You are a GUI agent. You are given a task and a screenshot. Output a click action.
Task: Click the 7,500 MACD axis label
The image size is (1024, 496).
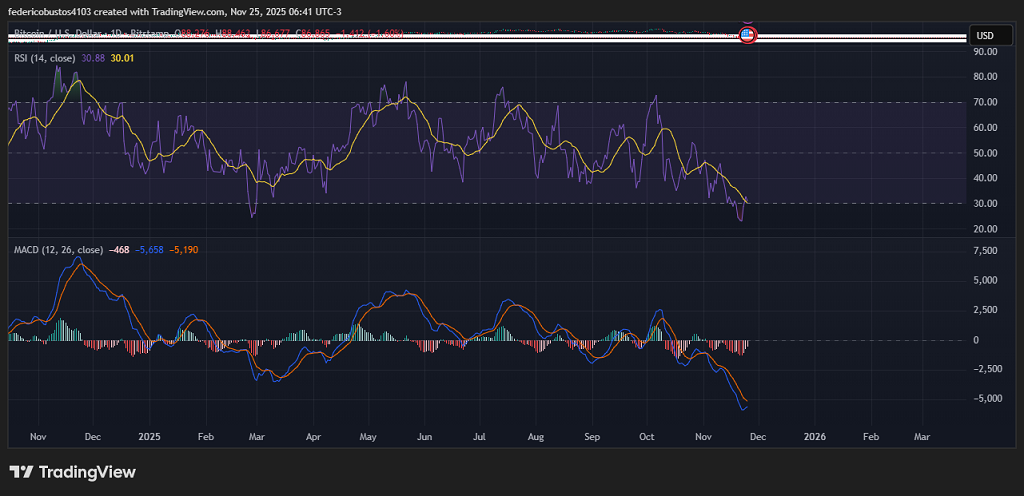(985, 251)
